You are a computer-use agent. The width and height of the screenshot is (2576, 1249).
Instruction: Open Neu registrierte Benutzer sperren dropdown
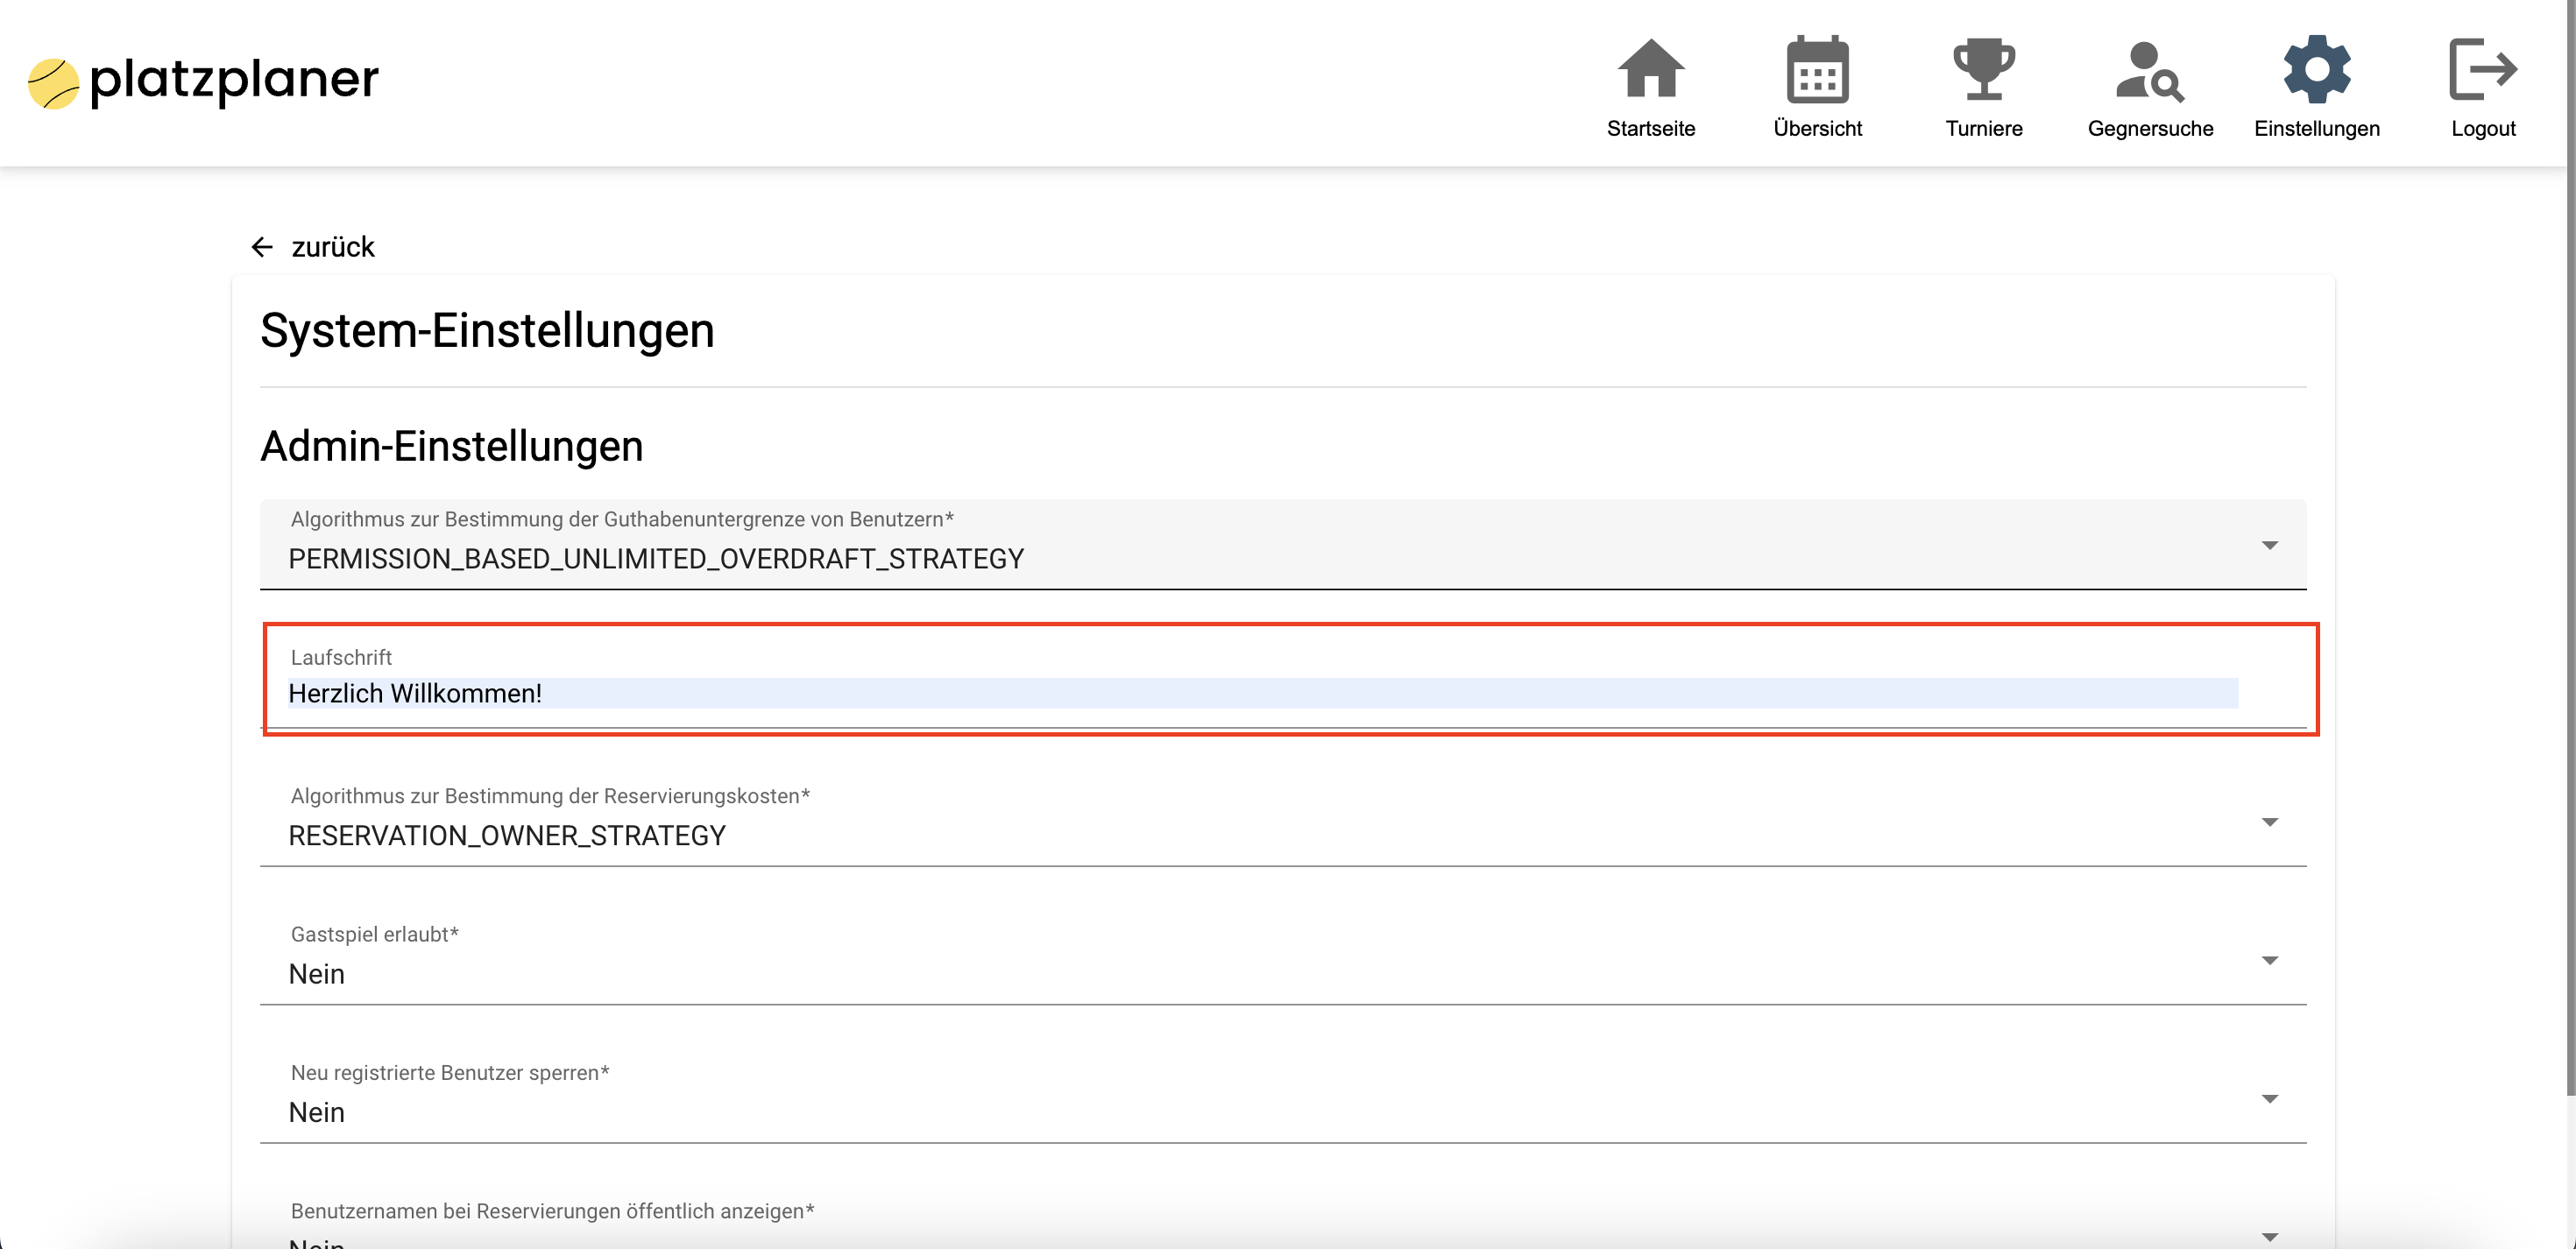[1282, 1098]
